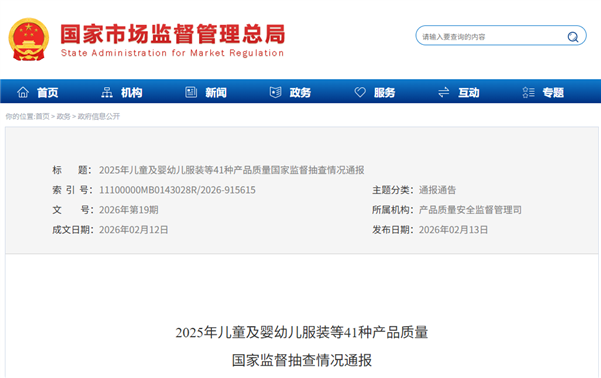The width and height of the screenshot is (601, 378).
Task: Click the 政府信息公开 breadcrumb link
Action: (99, 116)
